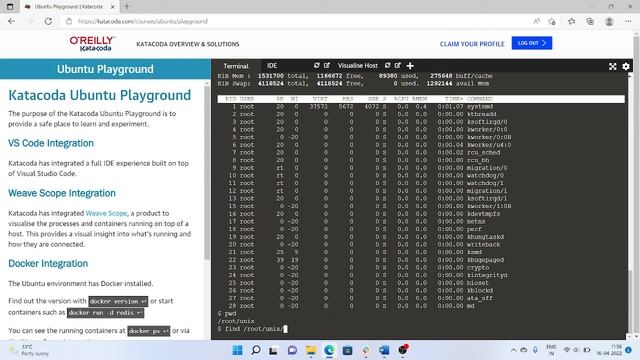Open the IDE tab
This screenshot has width=640, height=360.
[272, 66]
